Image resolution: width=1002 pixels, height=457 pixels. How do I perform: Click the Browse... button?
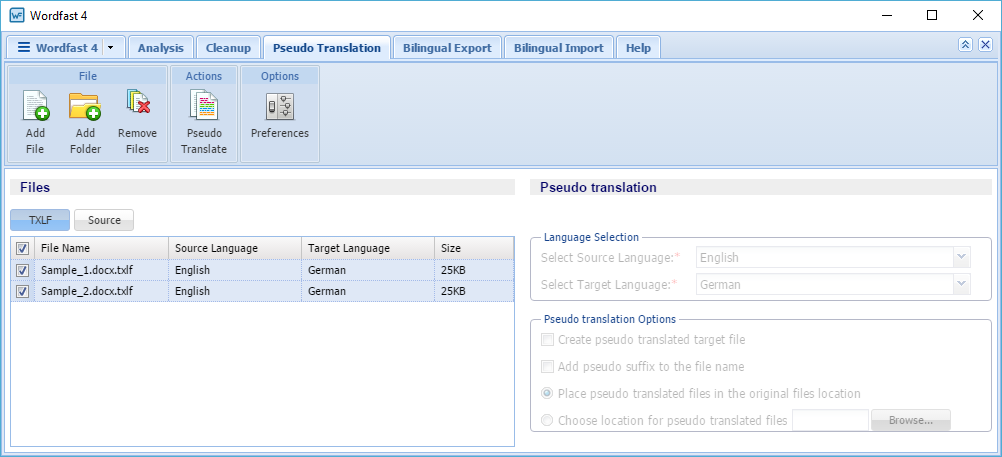911,421
